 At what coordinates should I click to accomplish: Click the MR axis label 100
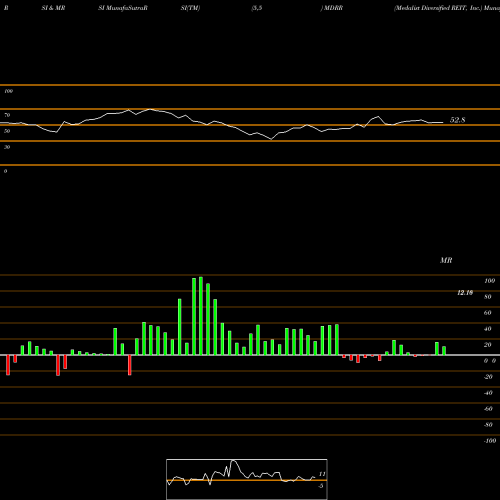coord(489,281)
